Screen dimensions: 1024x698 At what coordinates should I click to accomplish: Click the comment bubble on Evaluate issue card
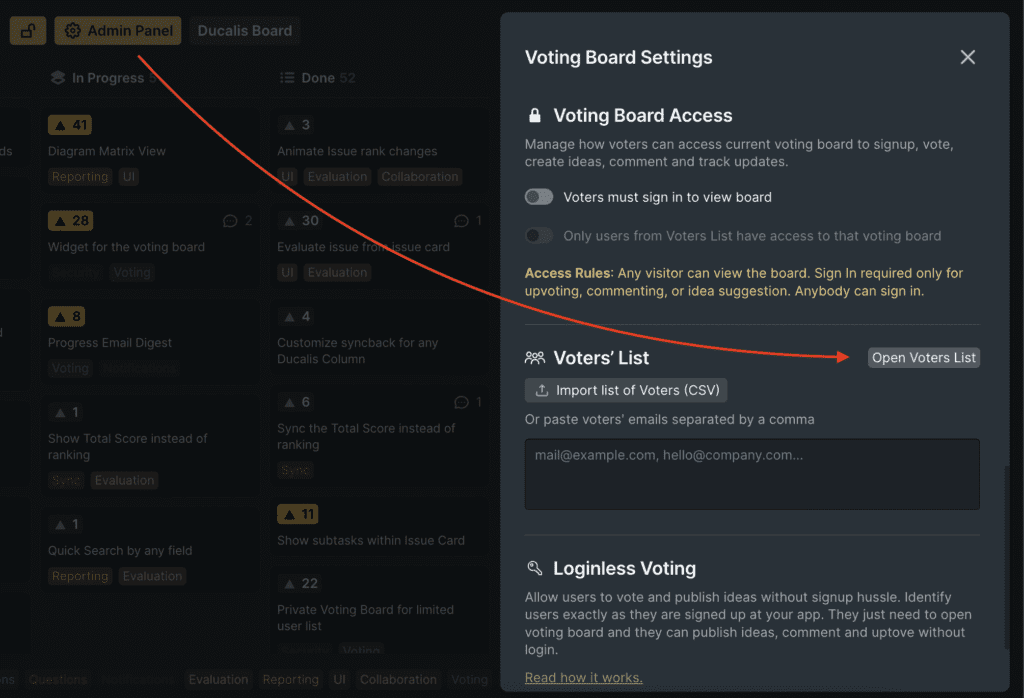pyautogui.click(x=461, y=221)
